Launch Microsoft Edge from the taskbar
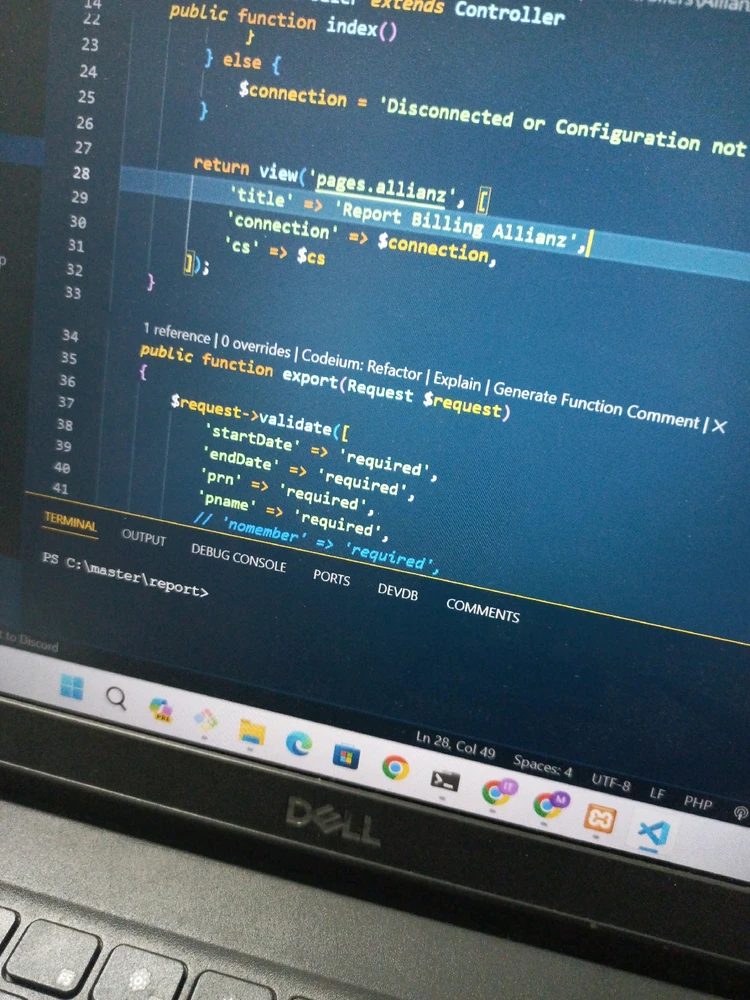 click(298, 744)
